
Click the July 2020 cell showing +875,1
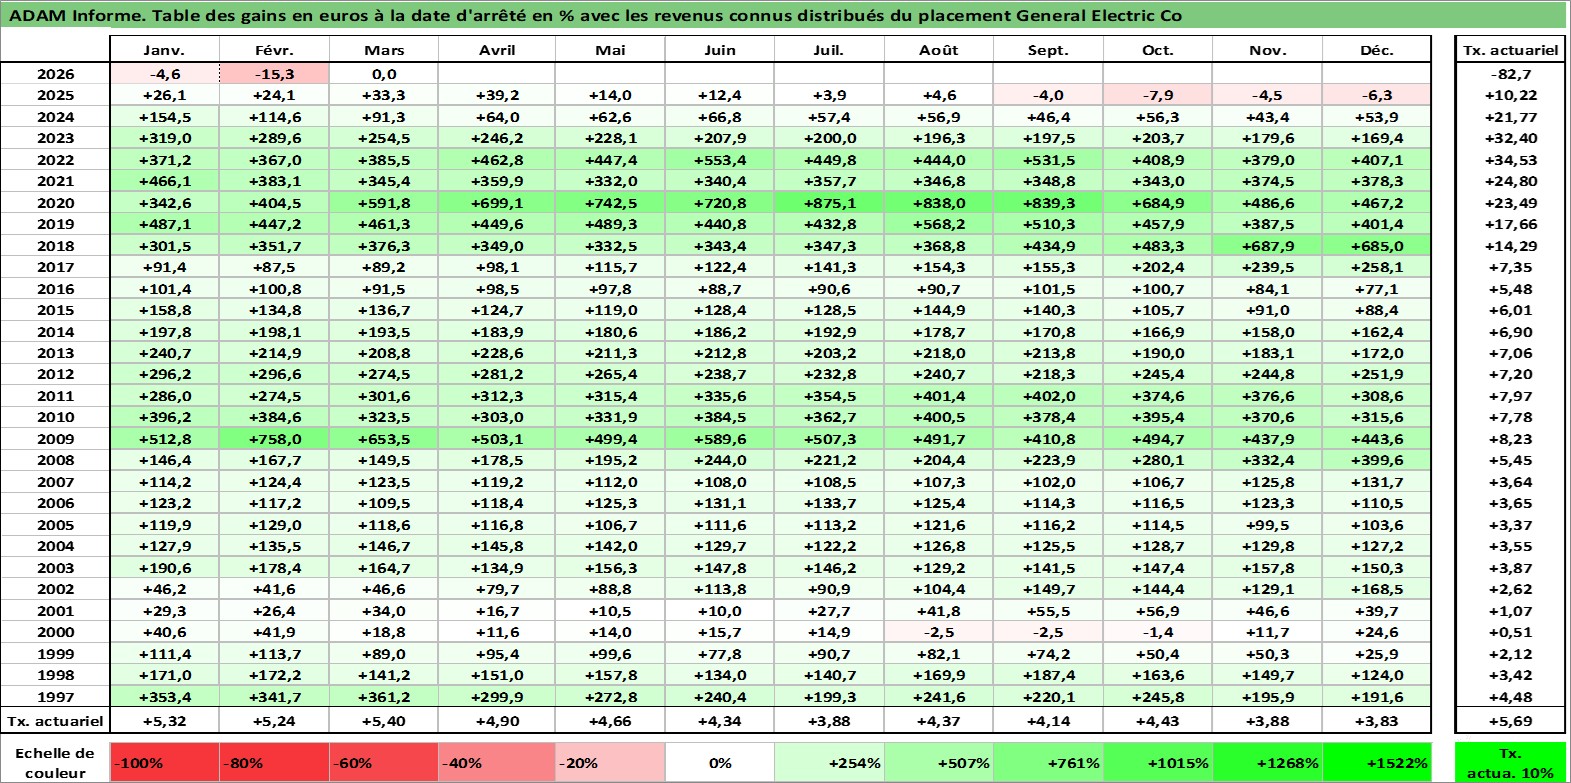coord(828,203)
